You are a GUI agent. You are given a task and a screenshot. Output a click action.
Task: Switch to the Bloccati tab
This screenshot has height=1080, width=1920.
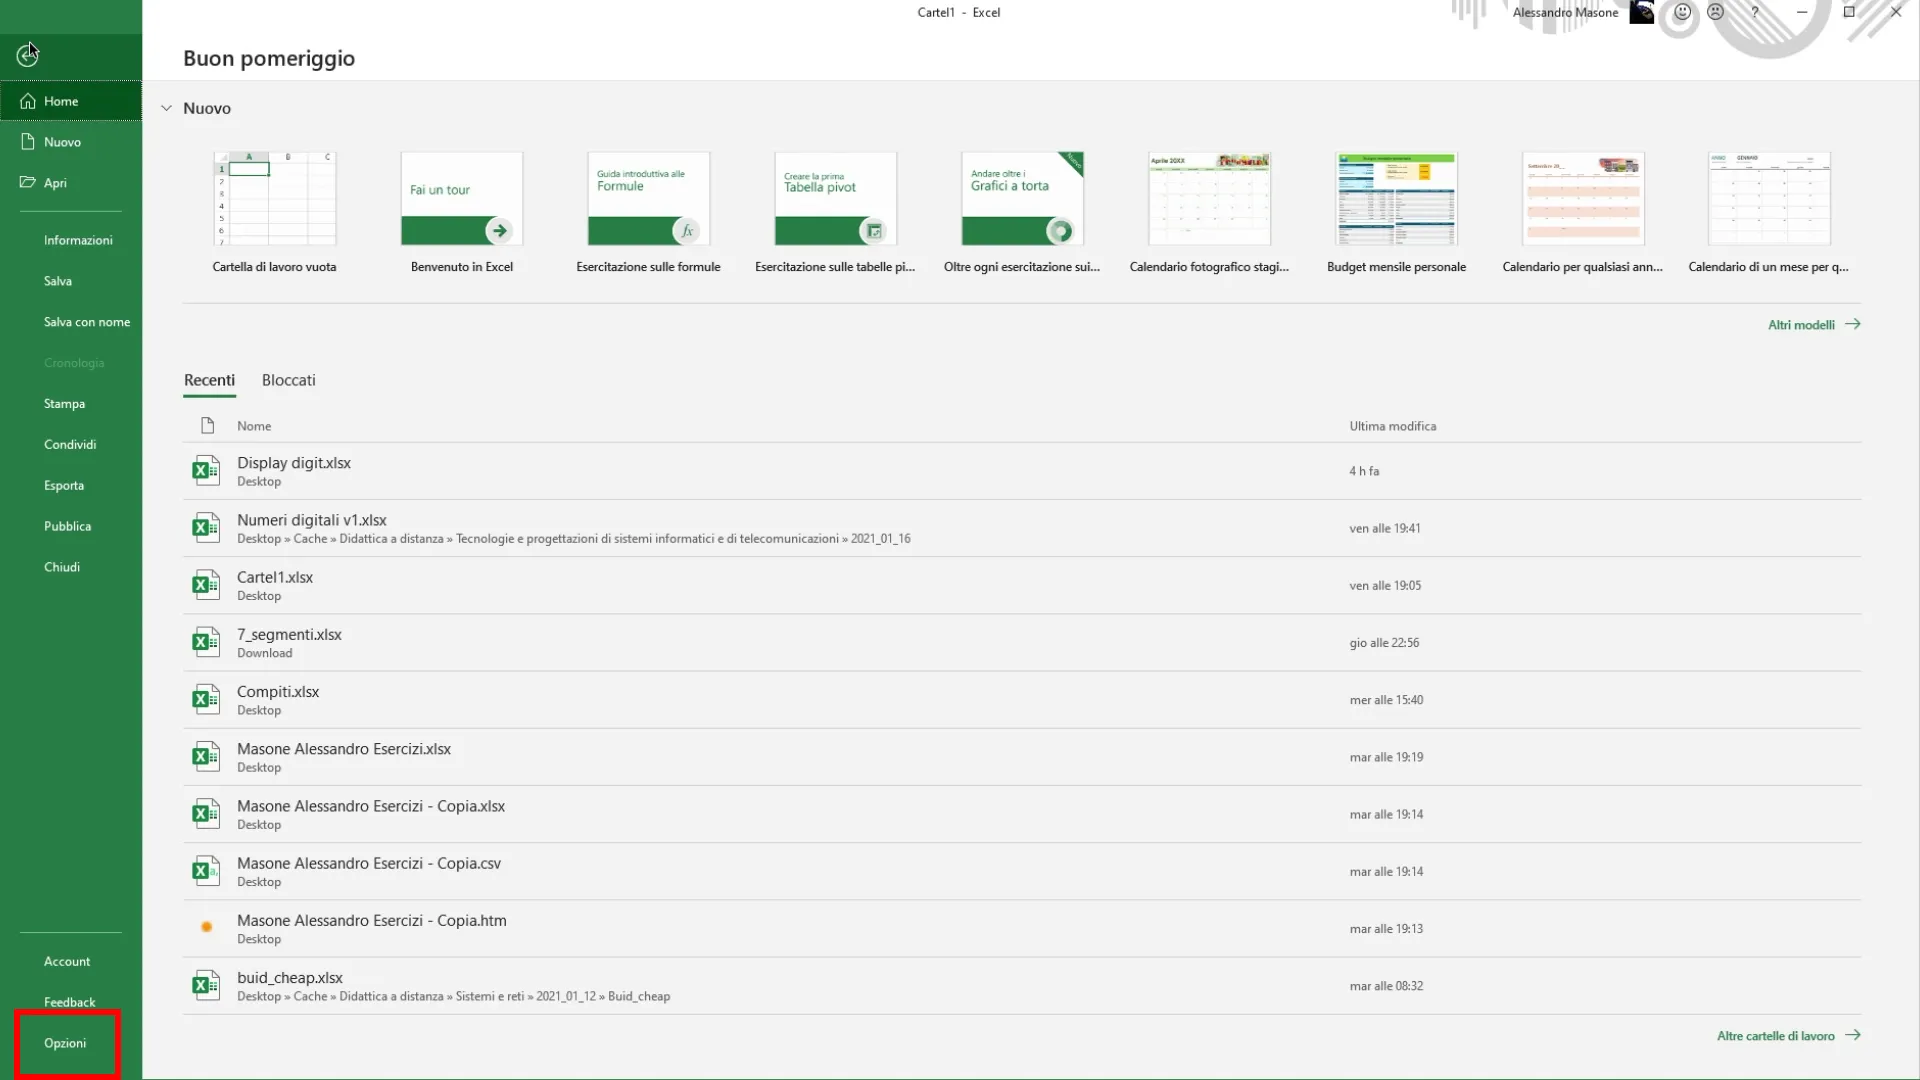click(288, 380)
